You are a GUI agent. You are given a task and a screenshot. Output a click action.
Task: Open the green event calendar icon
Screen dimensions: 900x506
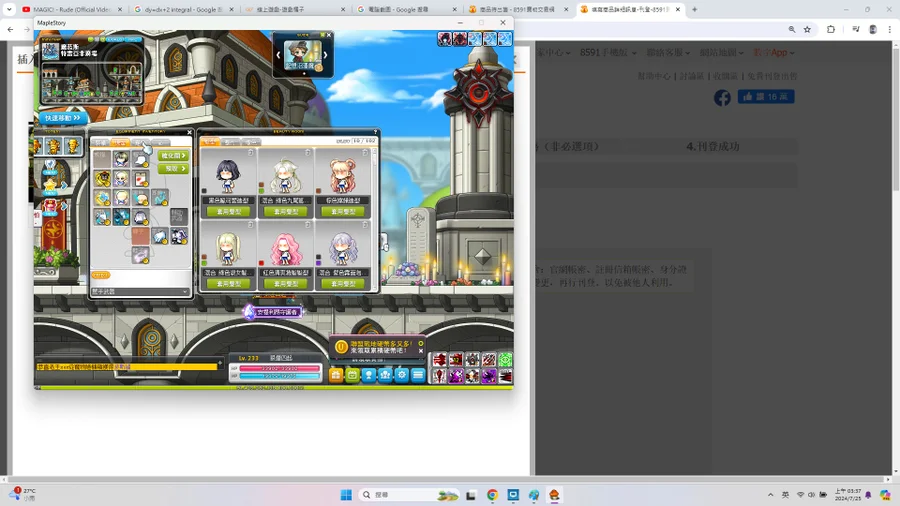[x=352, y=375]
